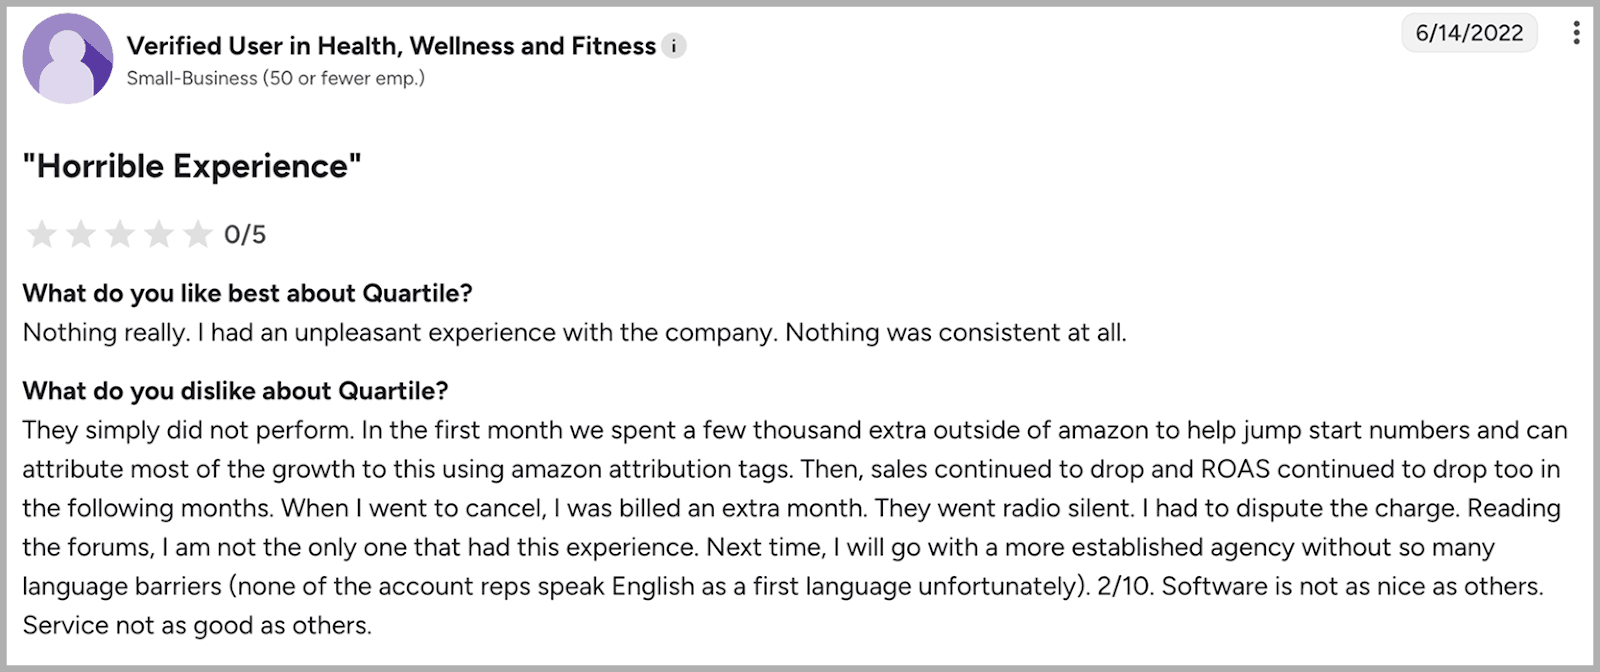Select the second star in the rating
The image size is (1600, 672).
pyautogui.click(x=80, y=234)
